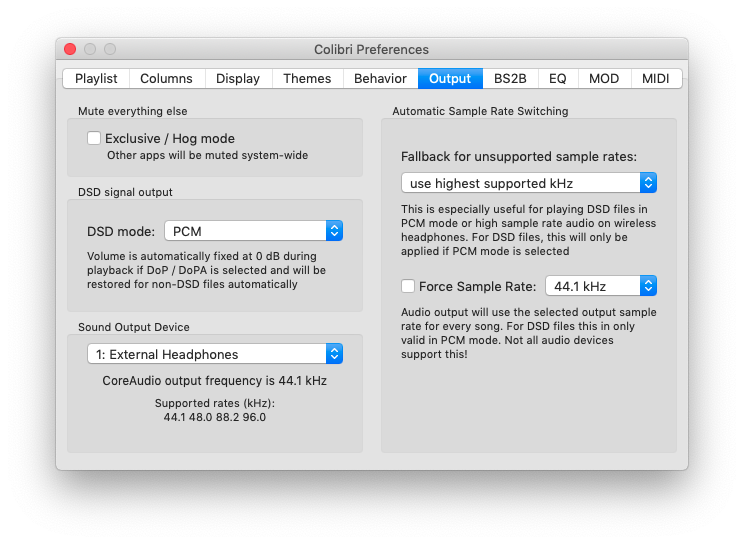Open the fallback sample rate dropdown
744x544 pixels.
[529, 183]
